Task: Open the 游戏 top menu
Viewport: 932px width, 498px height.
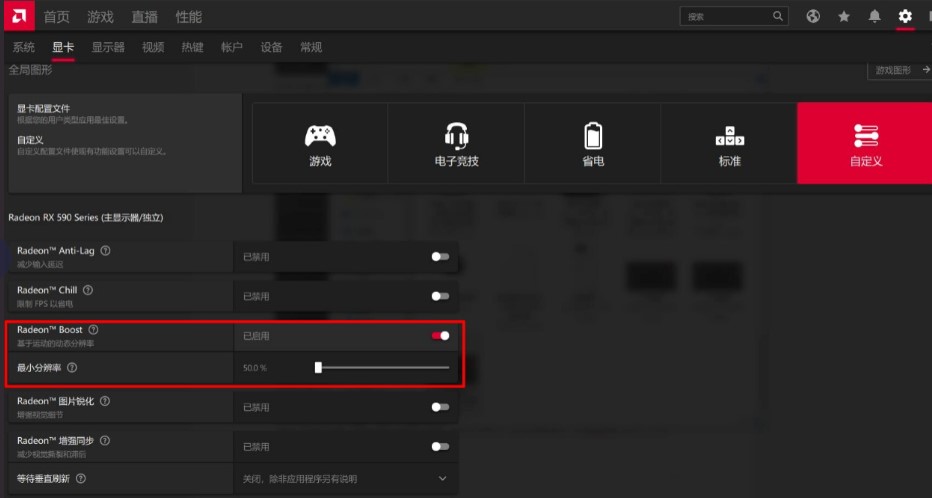Action: (x=100, y=17)
